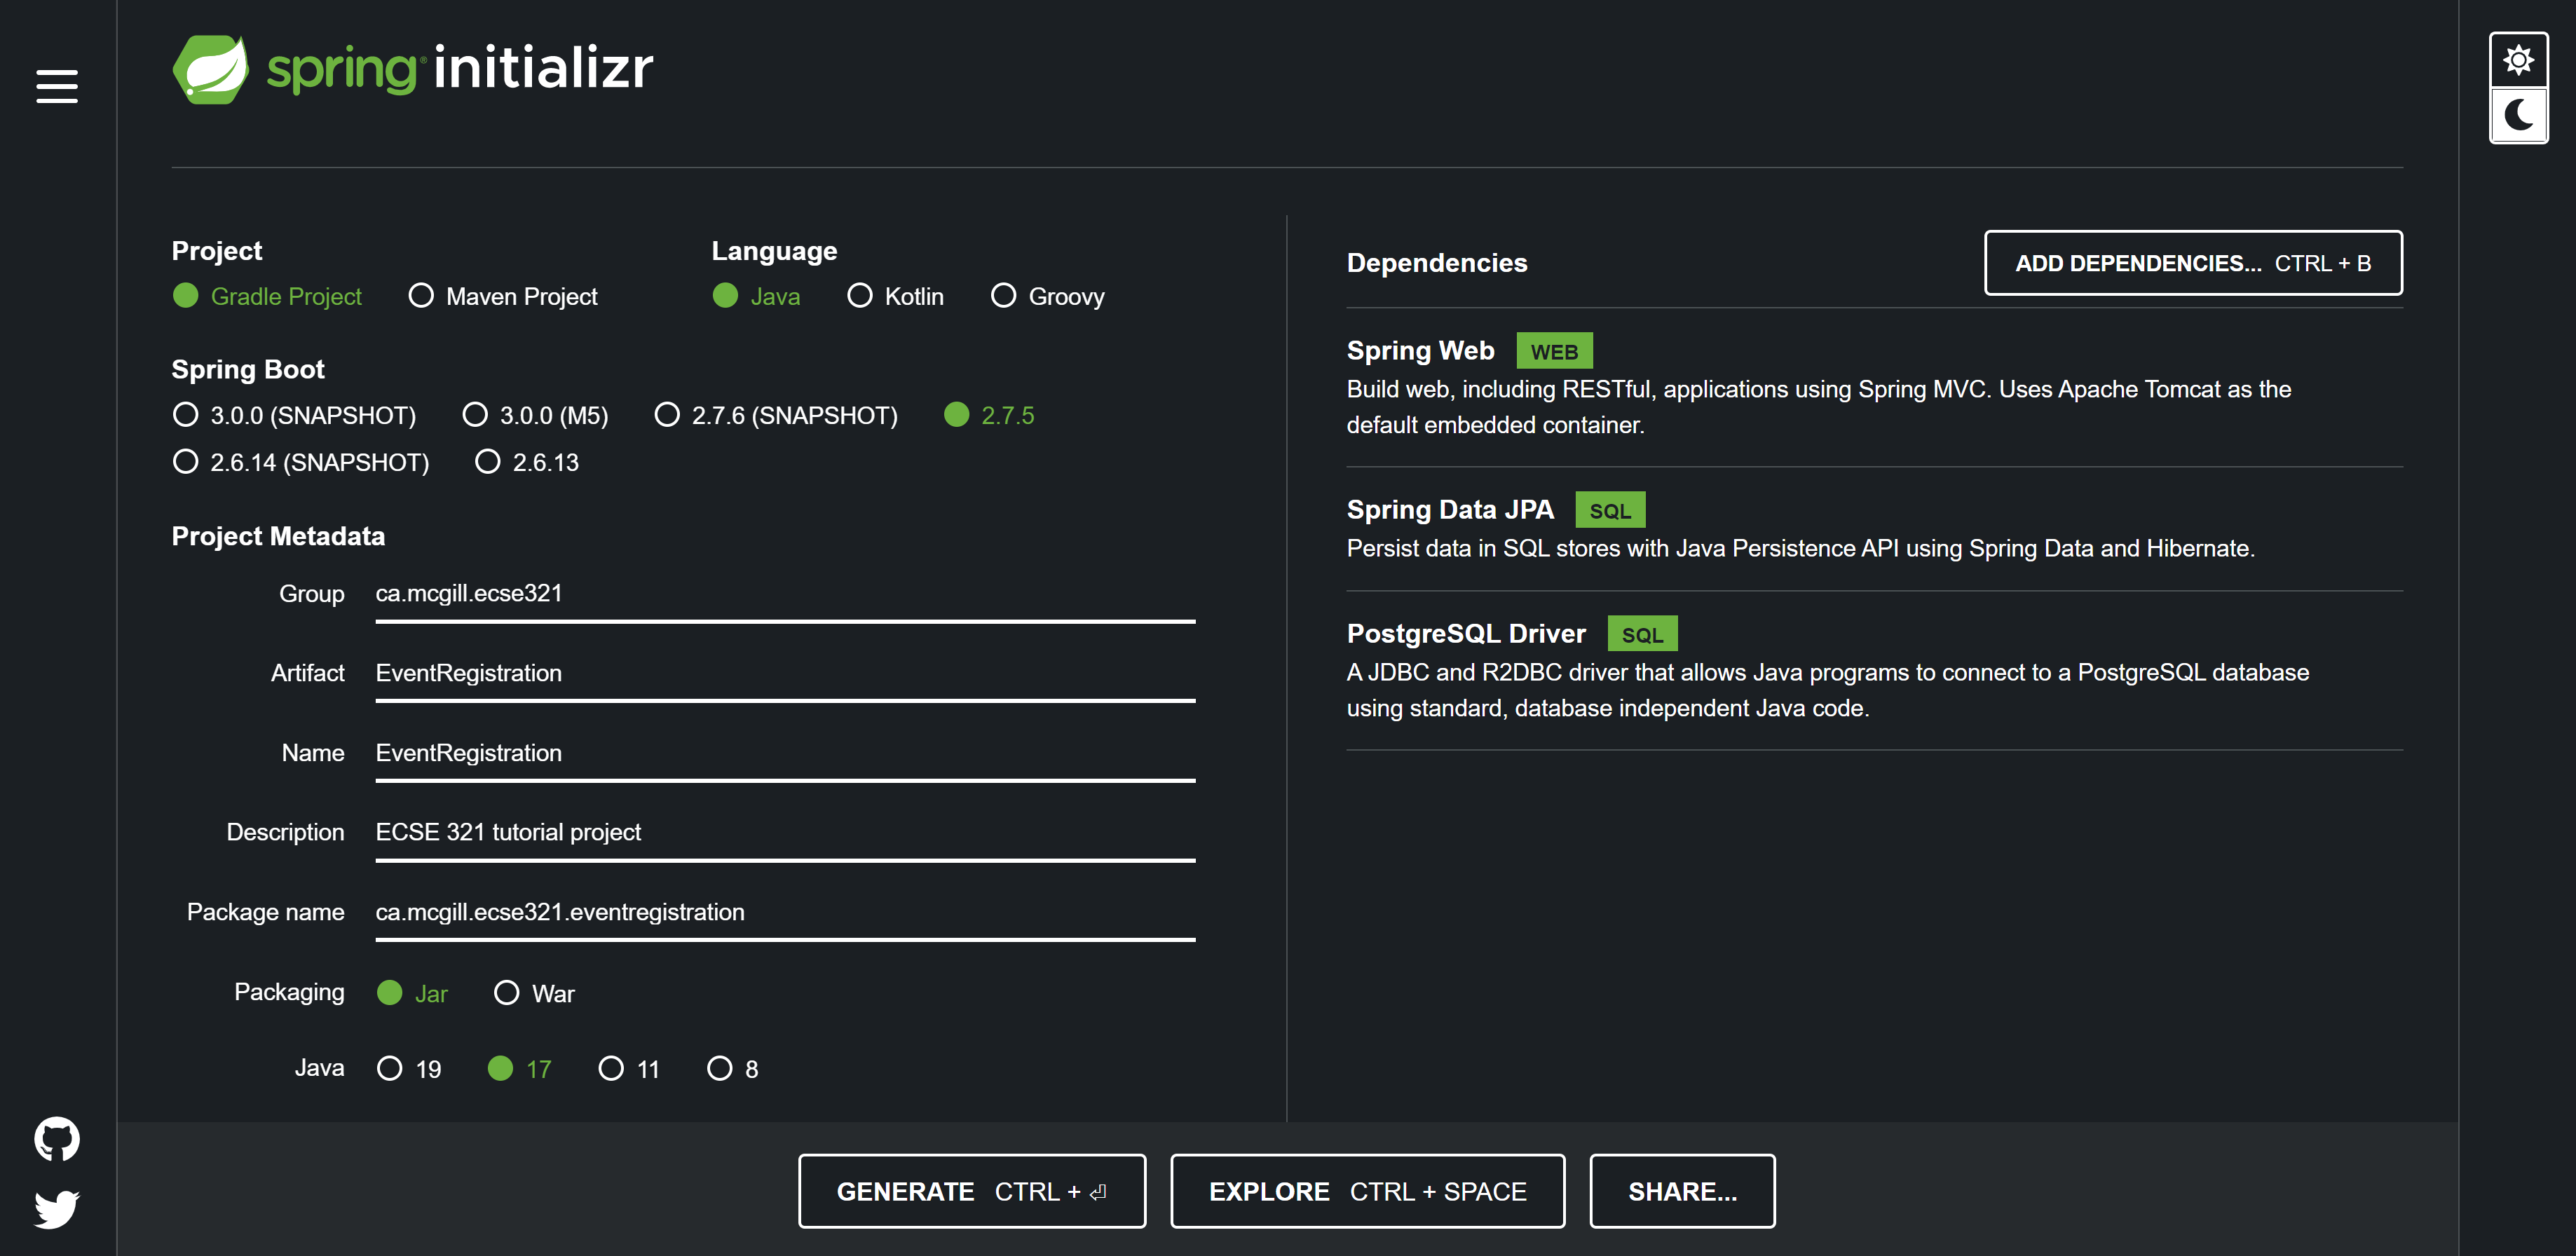Click the Spring leaf logo
The width and height of the screenshot is (2576, 1256).
click(x=211, y=69)
